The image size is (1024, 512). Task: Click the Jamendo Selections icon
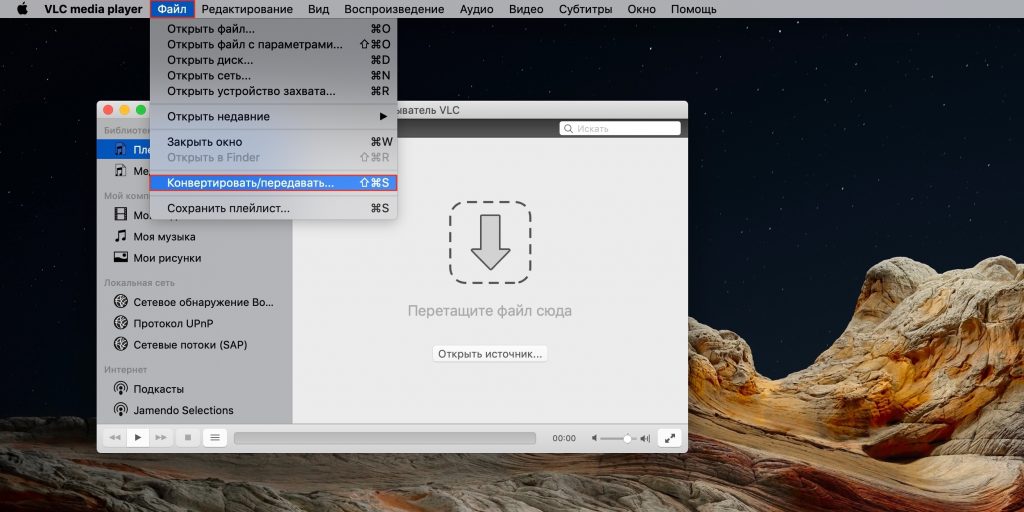click(120, 410)
